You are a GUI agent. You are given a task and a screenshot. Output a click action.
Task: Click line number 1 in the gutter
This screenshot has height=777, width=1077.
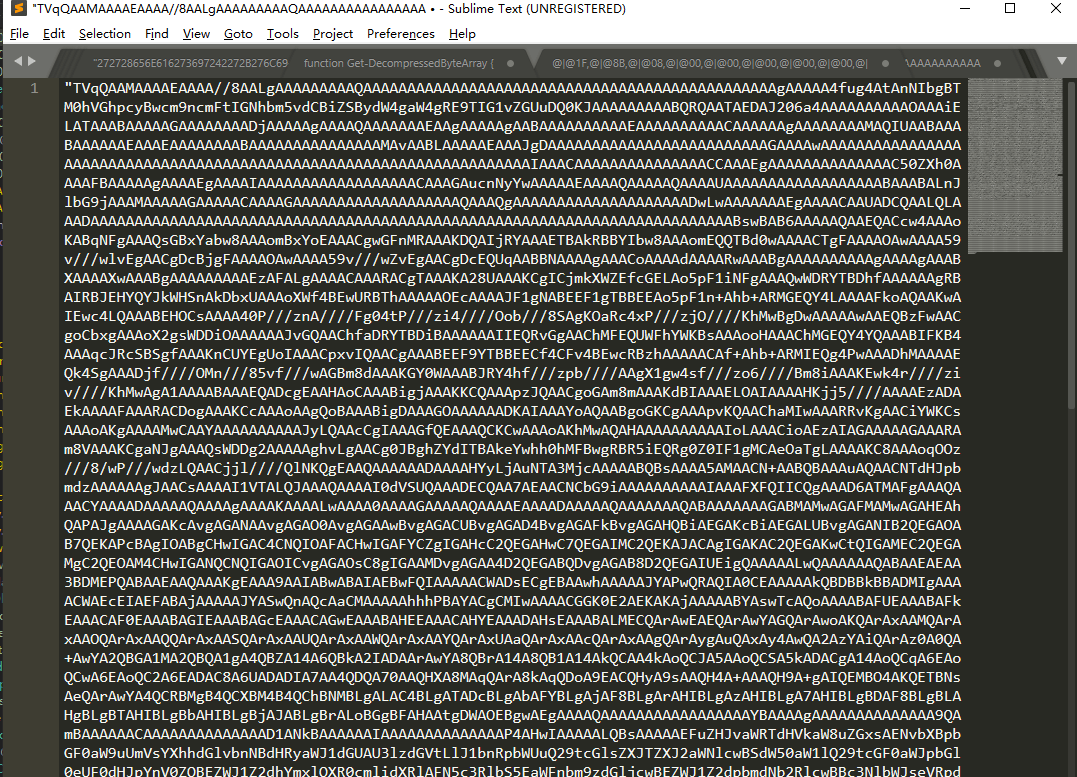coord(34,88)
